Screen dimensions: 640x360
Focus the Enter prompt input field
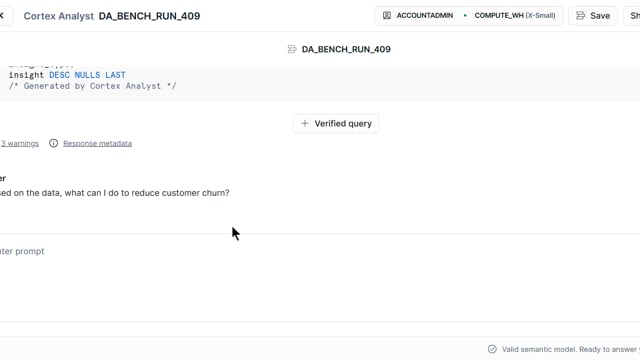click(320, 251)
